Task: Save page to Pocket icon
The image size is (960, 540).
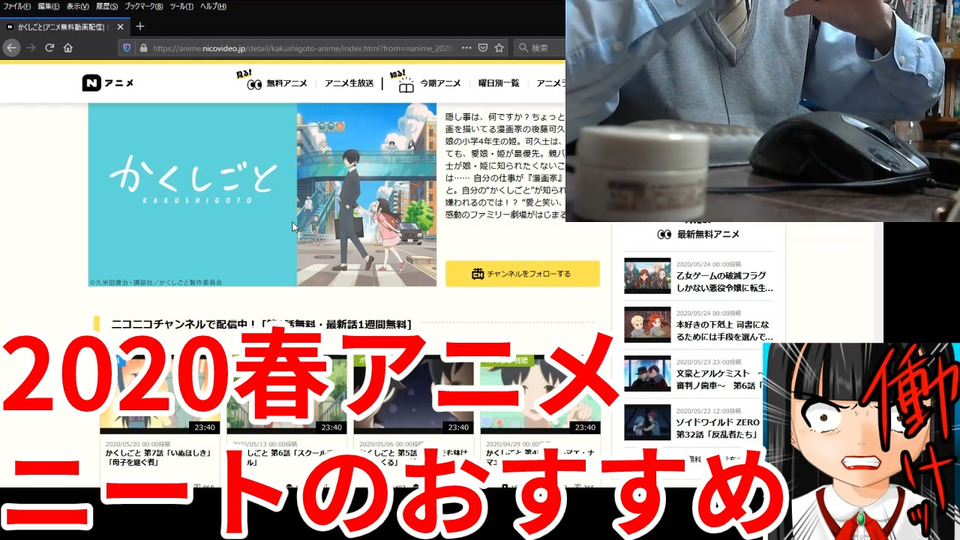Action: pos(483,48)
